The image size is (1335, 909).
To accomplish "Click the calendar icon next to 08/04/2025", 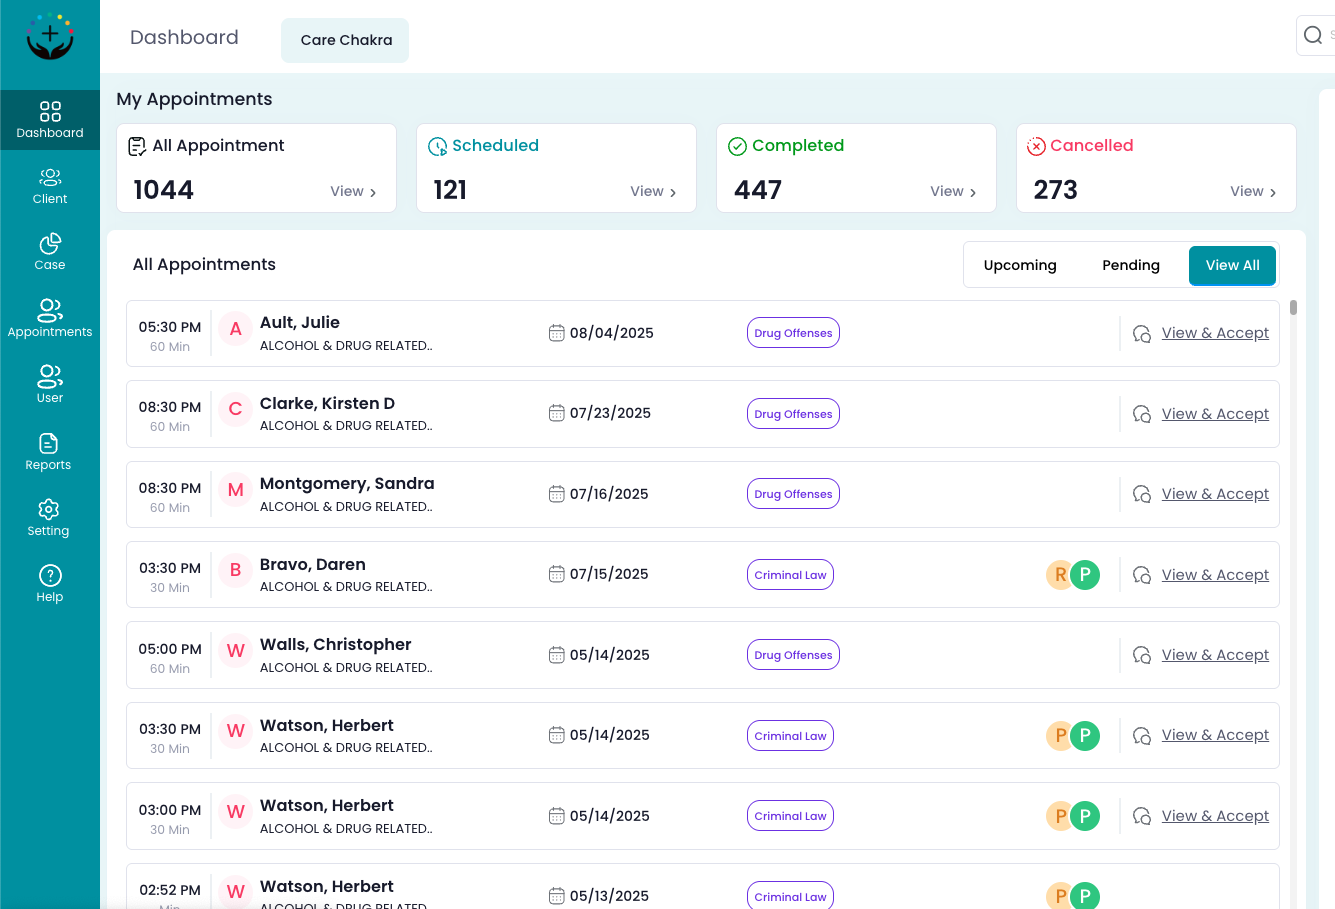I will pos(557,332).
